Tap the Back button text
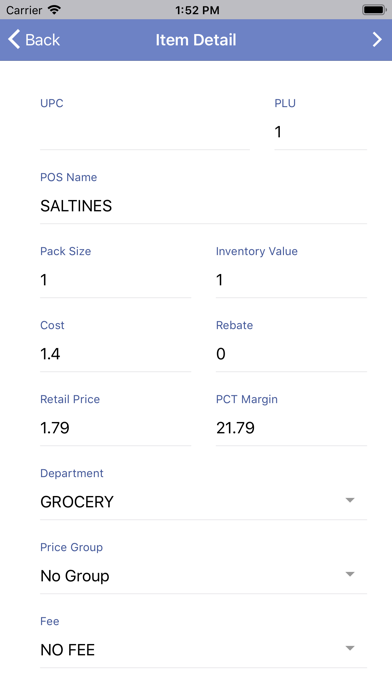 tap(42, 40)
